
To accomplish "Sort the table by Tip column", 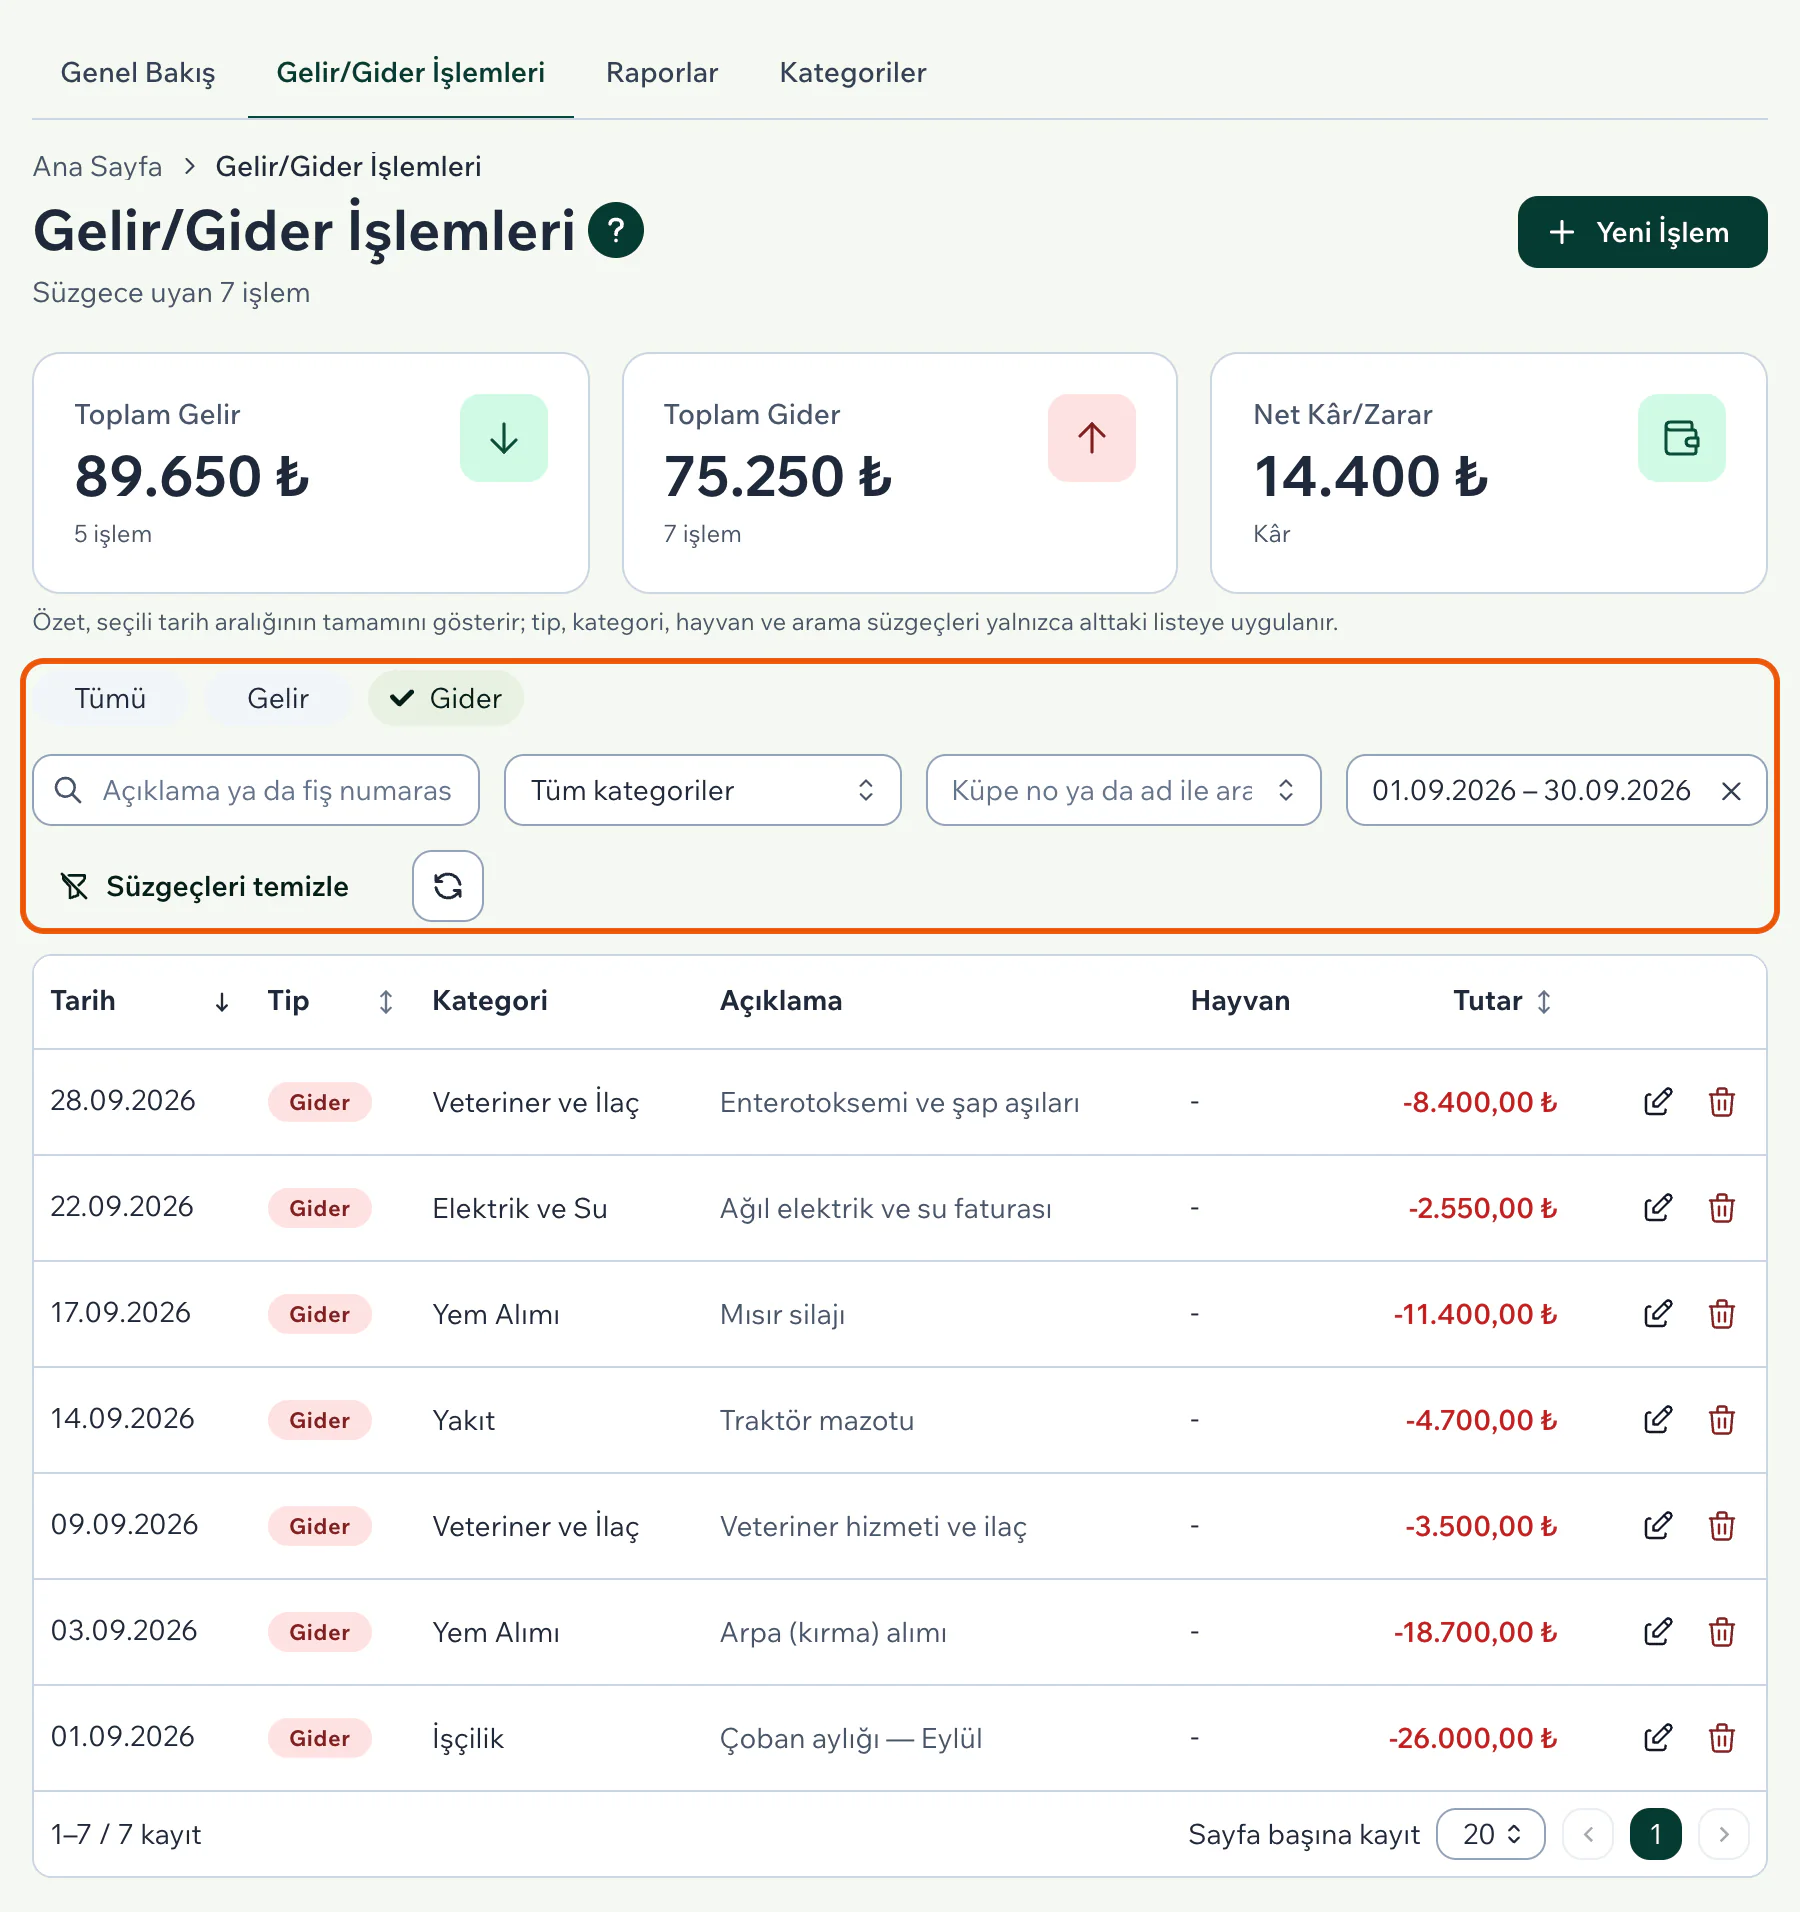I will [x=330, y=1001].
